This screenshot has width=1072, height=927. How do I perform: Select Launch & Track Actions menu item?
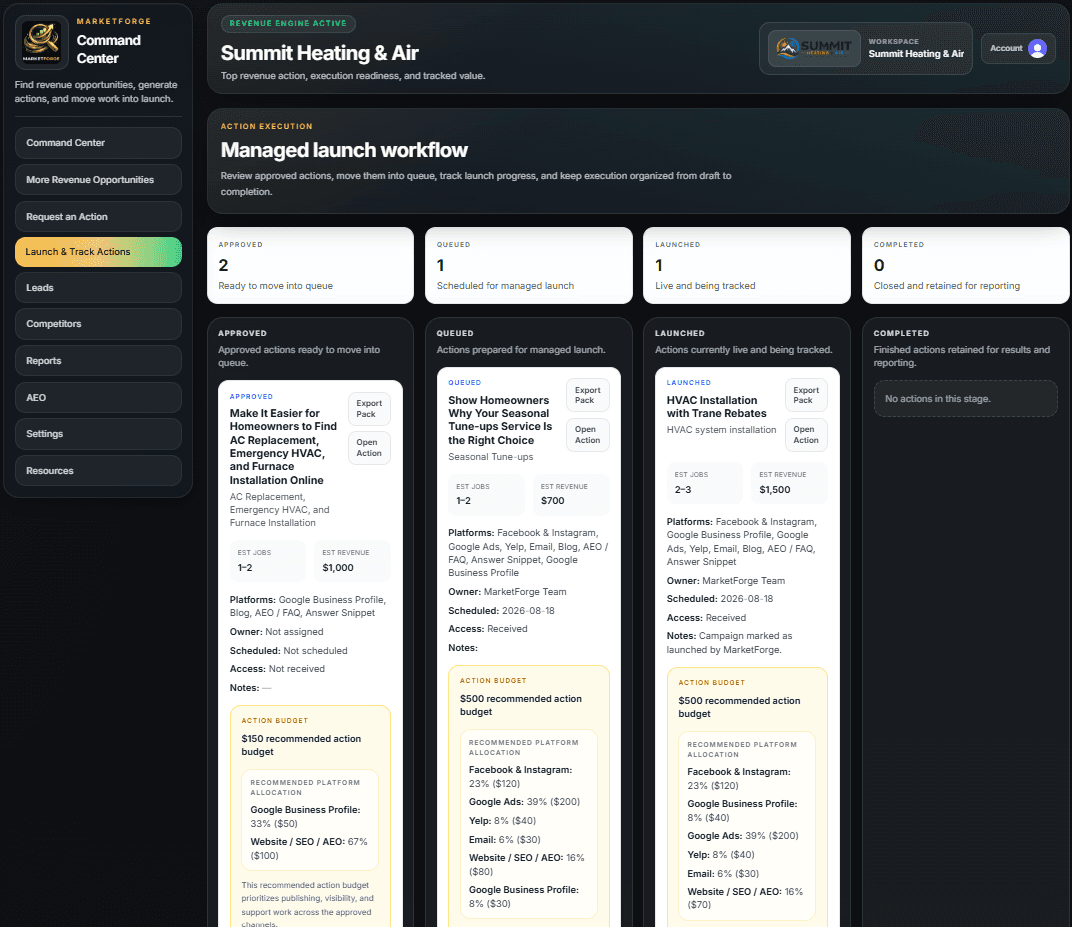pos(98,252)
